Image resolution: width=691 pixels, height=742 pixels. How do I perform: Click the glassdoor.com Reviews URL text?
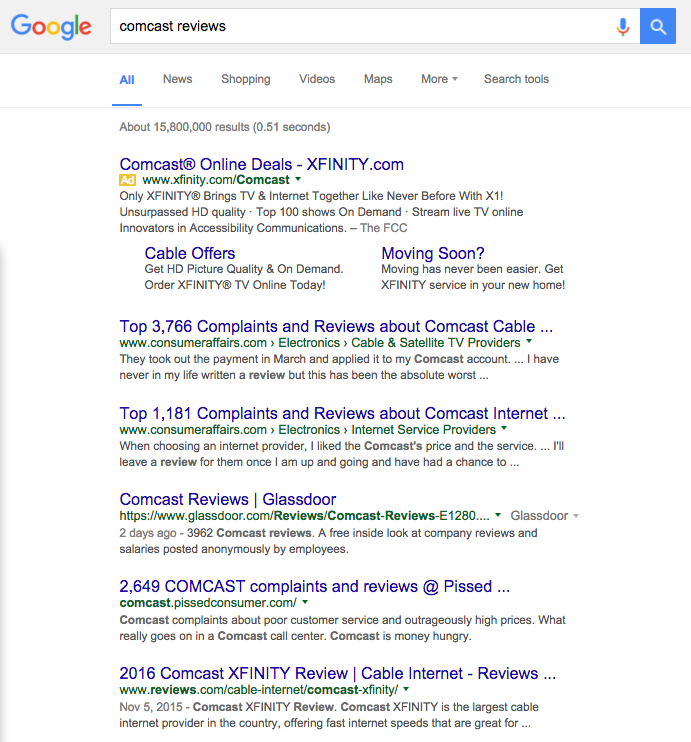pyautogui.click(x=304, y=516)
